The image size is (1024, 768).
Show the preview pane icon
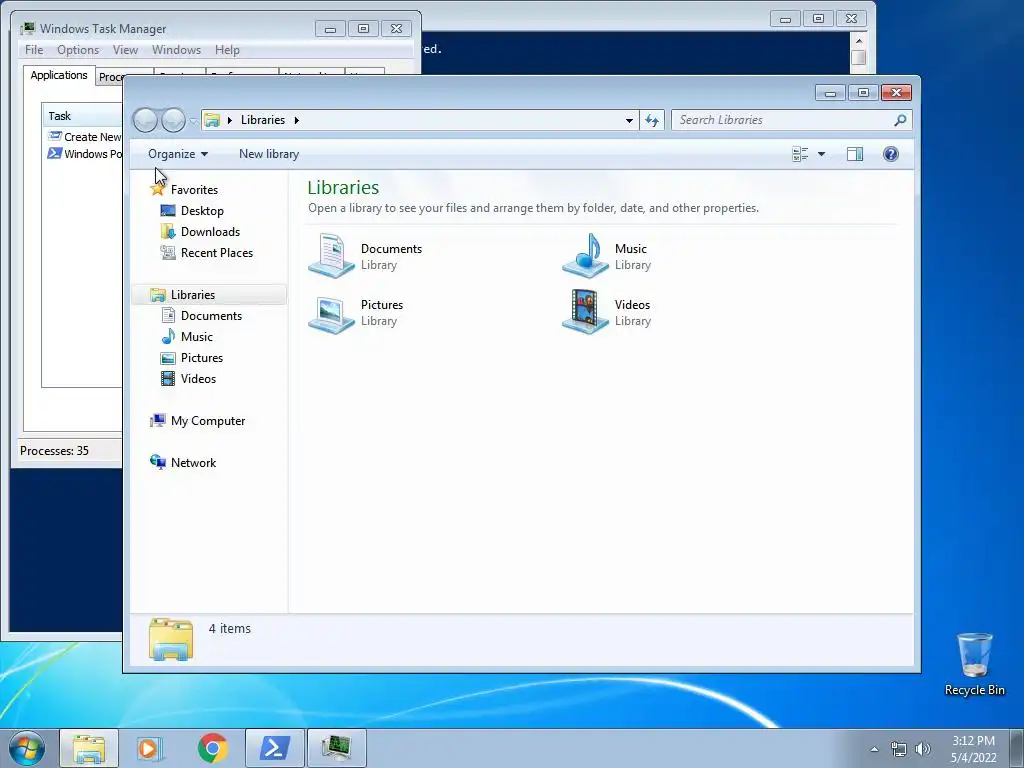pos(854,154)
